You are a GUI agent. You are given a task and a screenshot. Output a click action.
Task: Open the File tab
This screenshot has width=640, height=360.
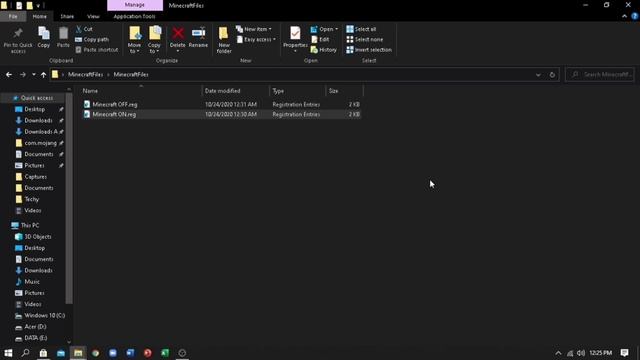[13, 16]
